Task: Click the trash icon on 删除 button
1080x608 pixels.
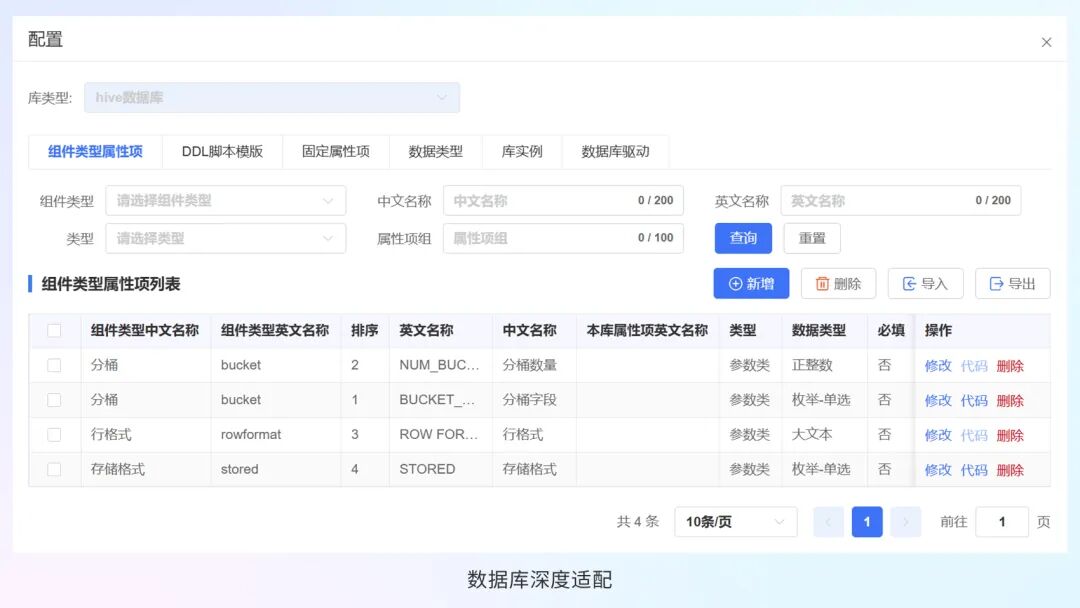Action: (x=824, y=284)
